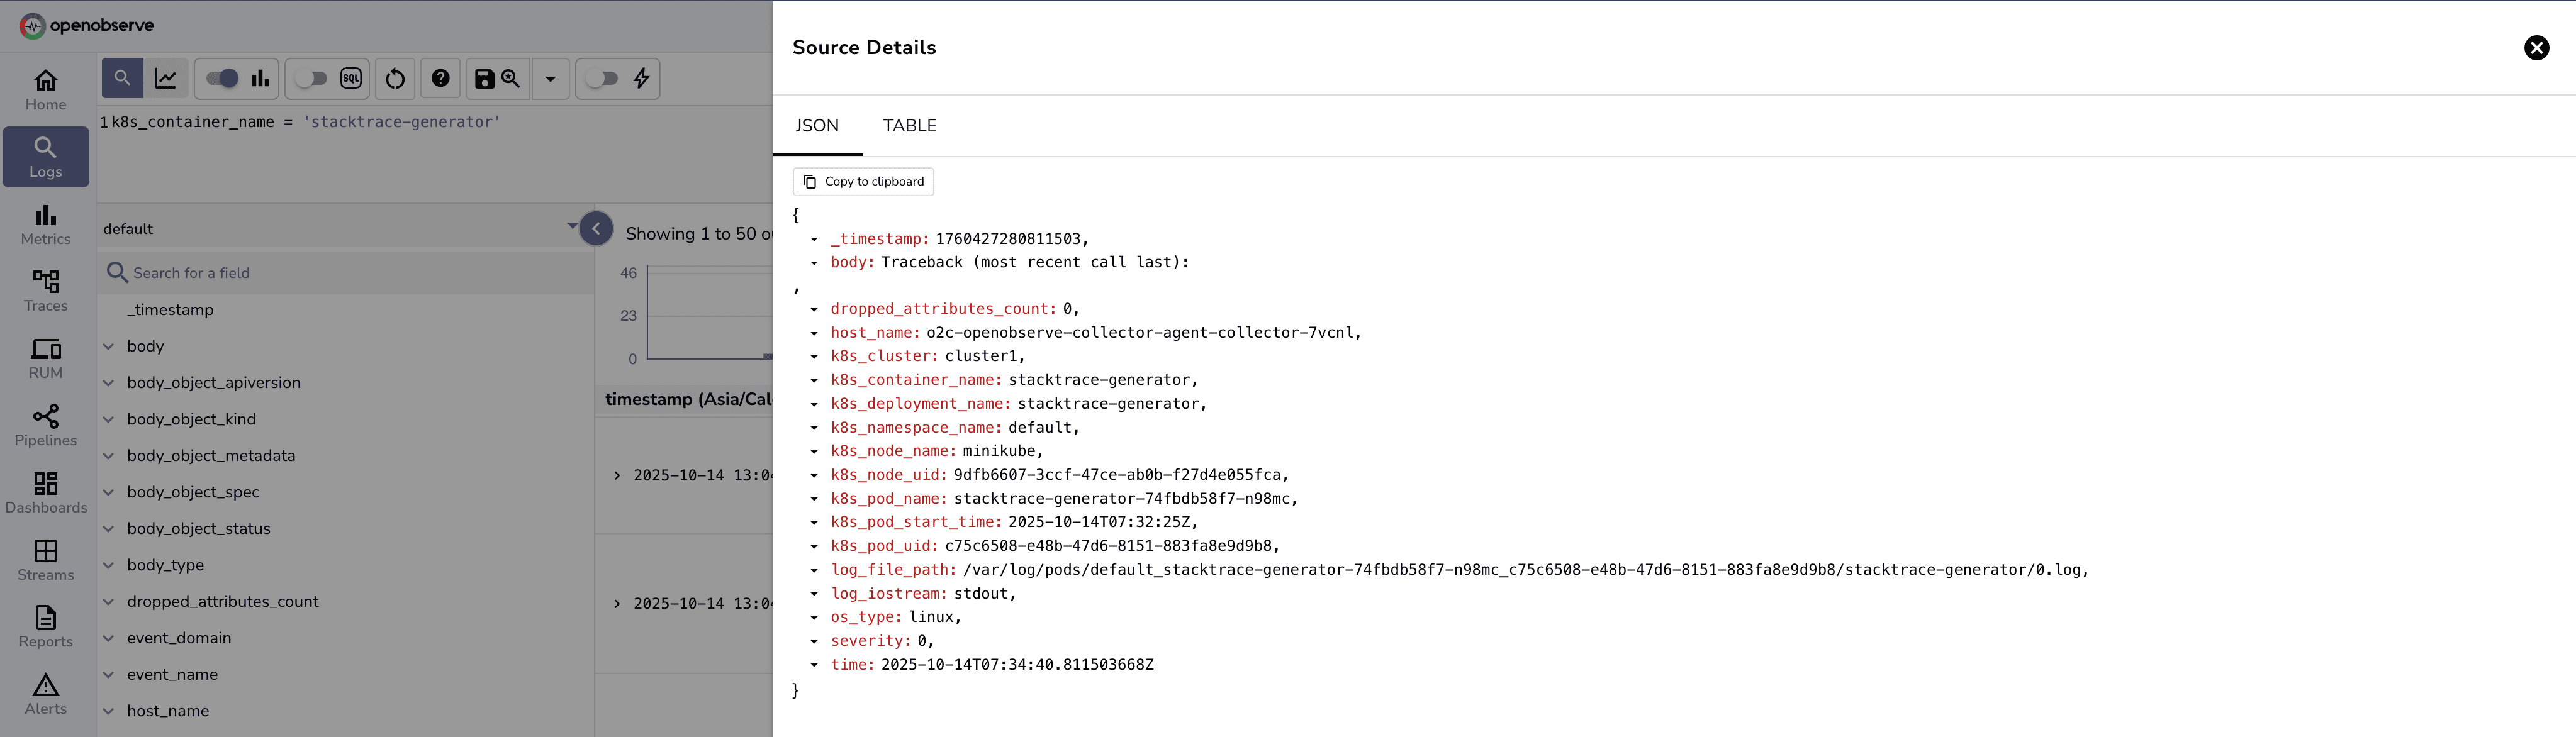Open the query help icon
The height and width of the screenshot is (737, 2576).
(x=440, y=79)
